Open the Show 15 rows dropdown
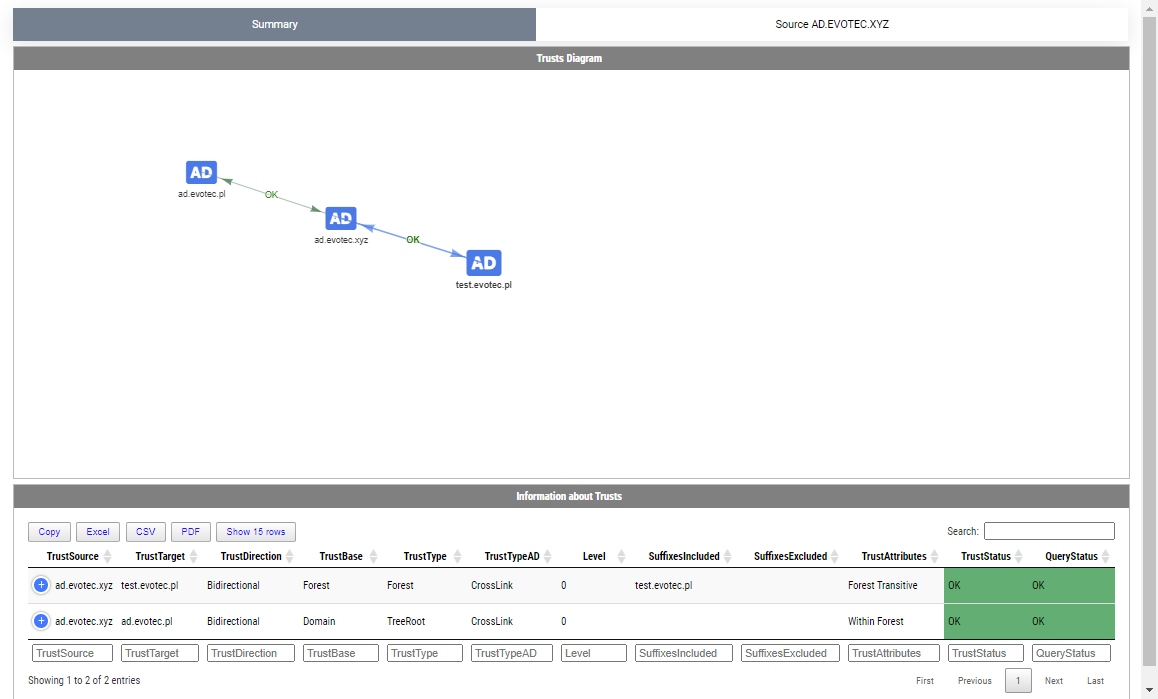This screenshot has height=699, width=1158. pyautogui.click(x=256, y=532)
